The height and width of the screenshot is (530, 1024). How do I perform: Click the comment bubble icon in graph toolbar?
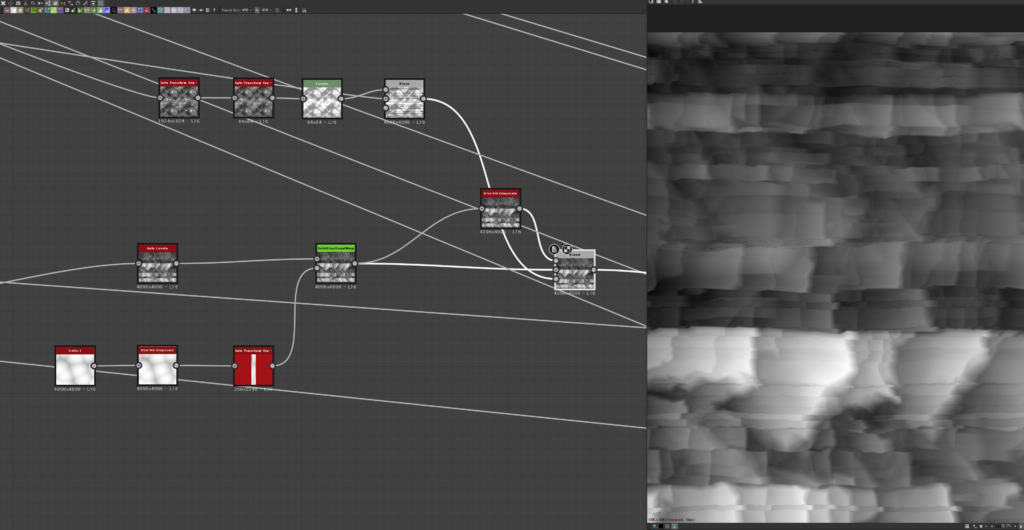pyautogui.click(x=194, y=10)
